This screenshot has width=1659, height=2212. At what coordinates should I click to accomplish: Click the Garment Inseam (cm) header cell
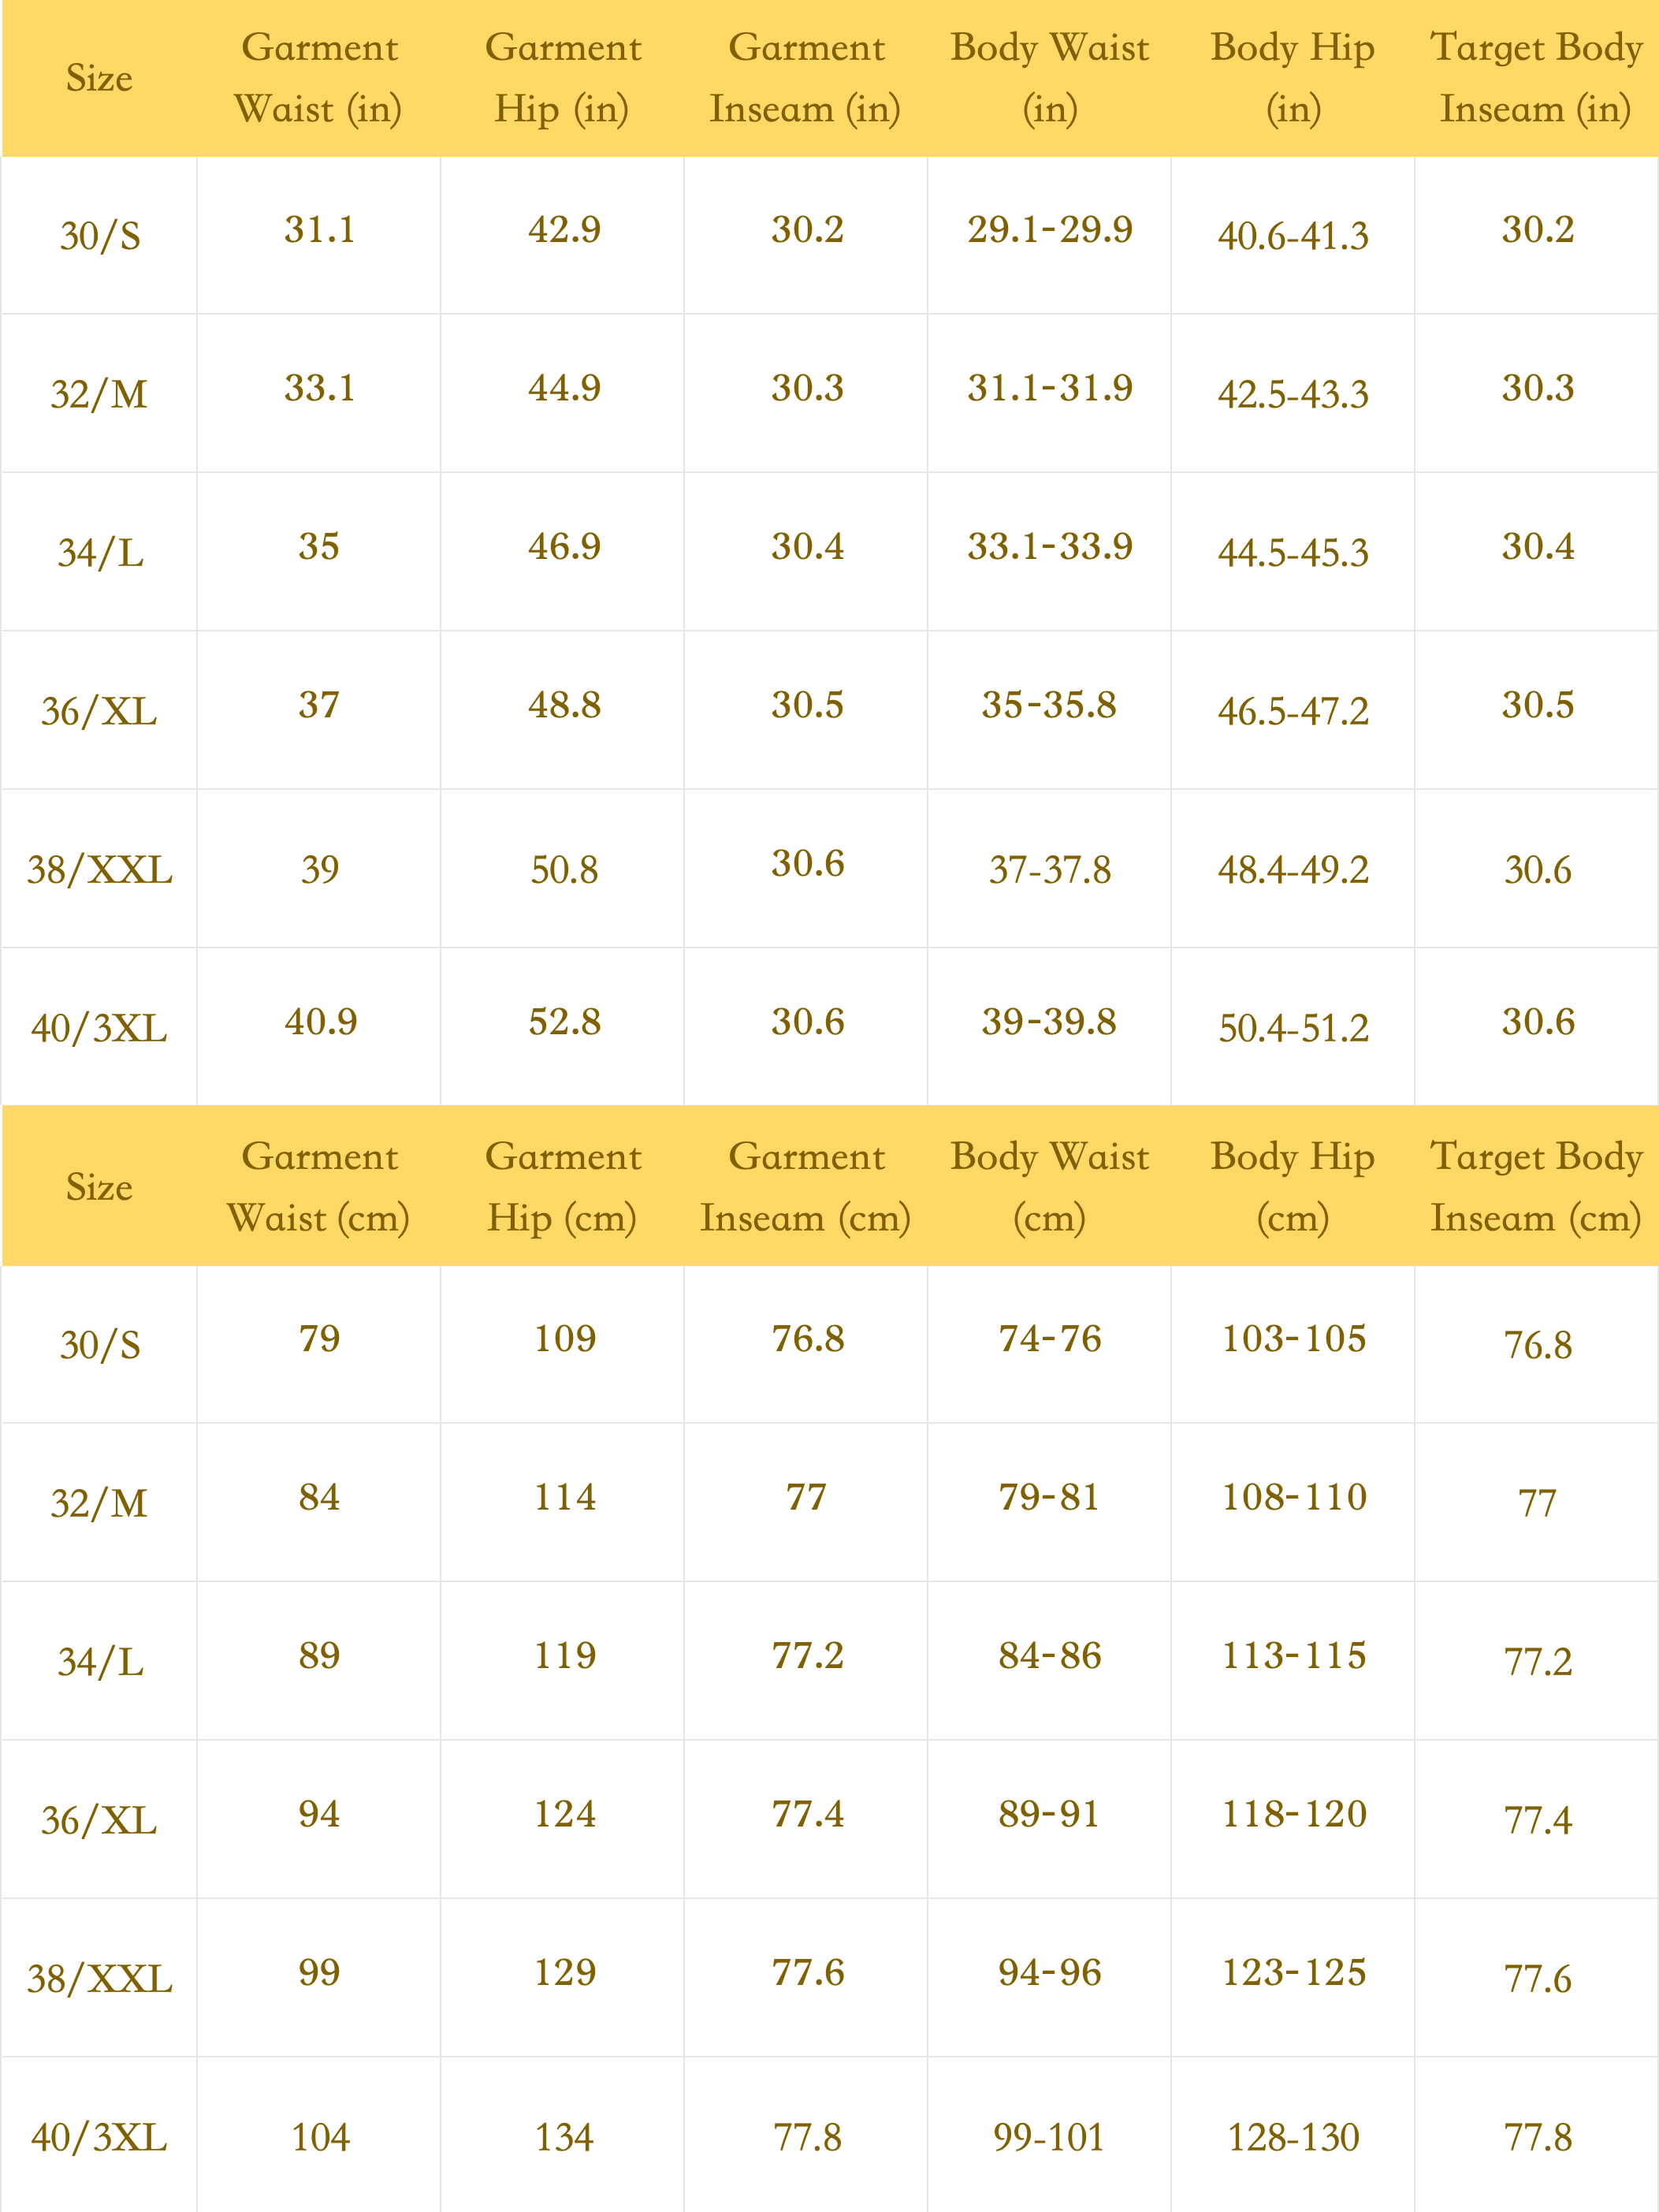(806, 1186)
